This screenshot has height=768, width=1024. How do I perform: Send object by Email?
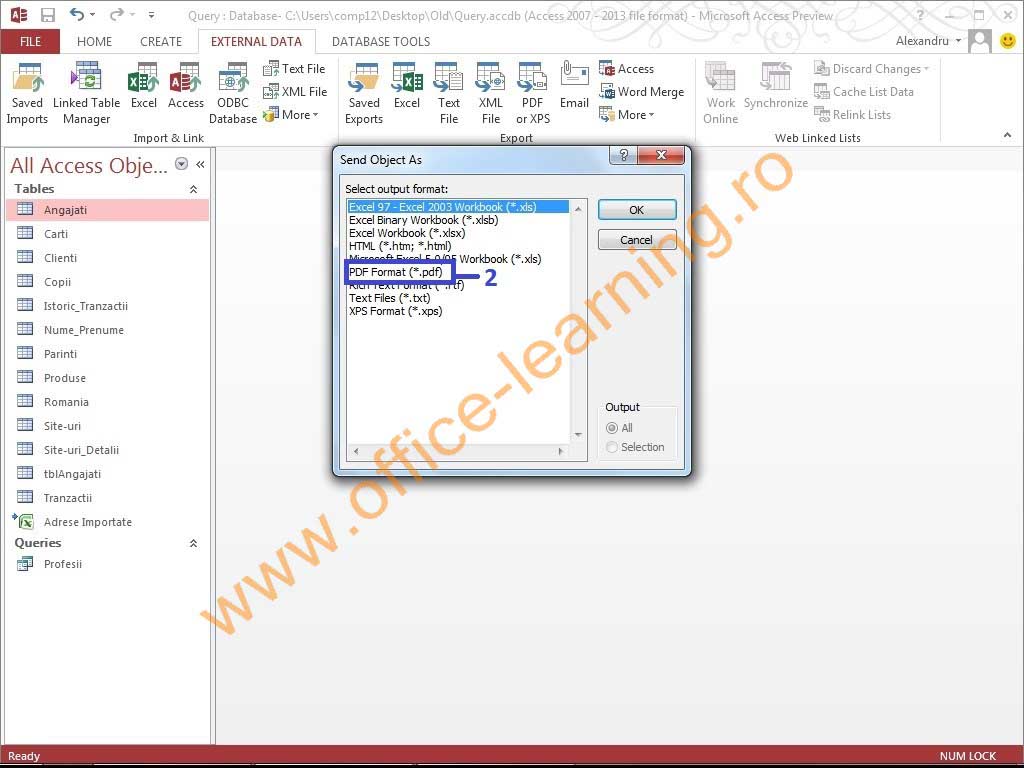click(x=574, y=86)
